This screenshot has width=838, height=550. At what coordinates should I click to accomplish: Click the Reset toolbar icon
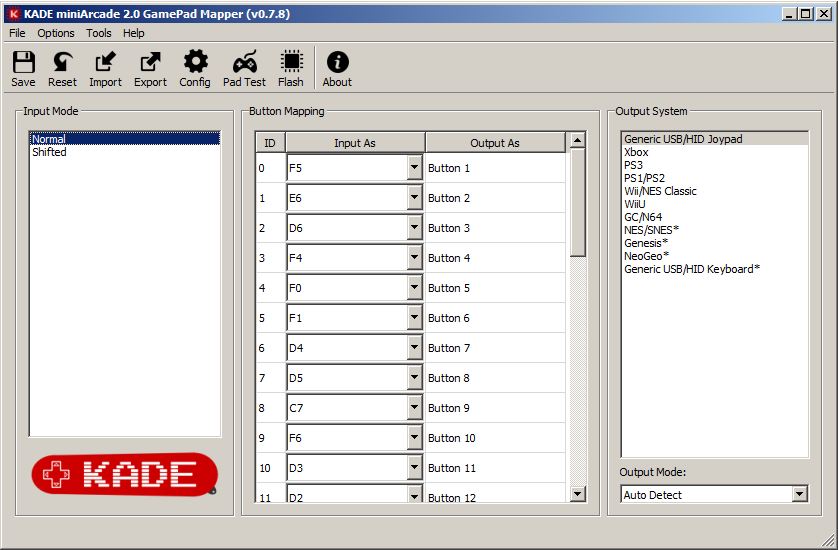[62, 68]
